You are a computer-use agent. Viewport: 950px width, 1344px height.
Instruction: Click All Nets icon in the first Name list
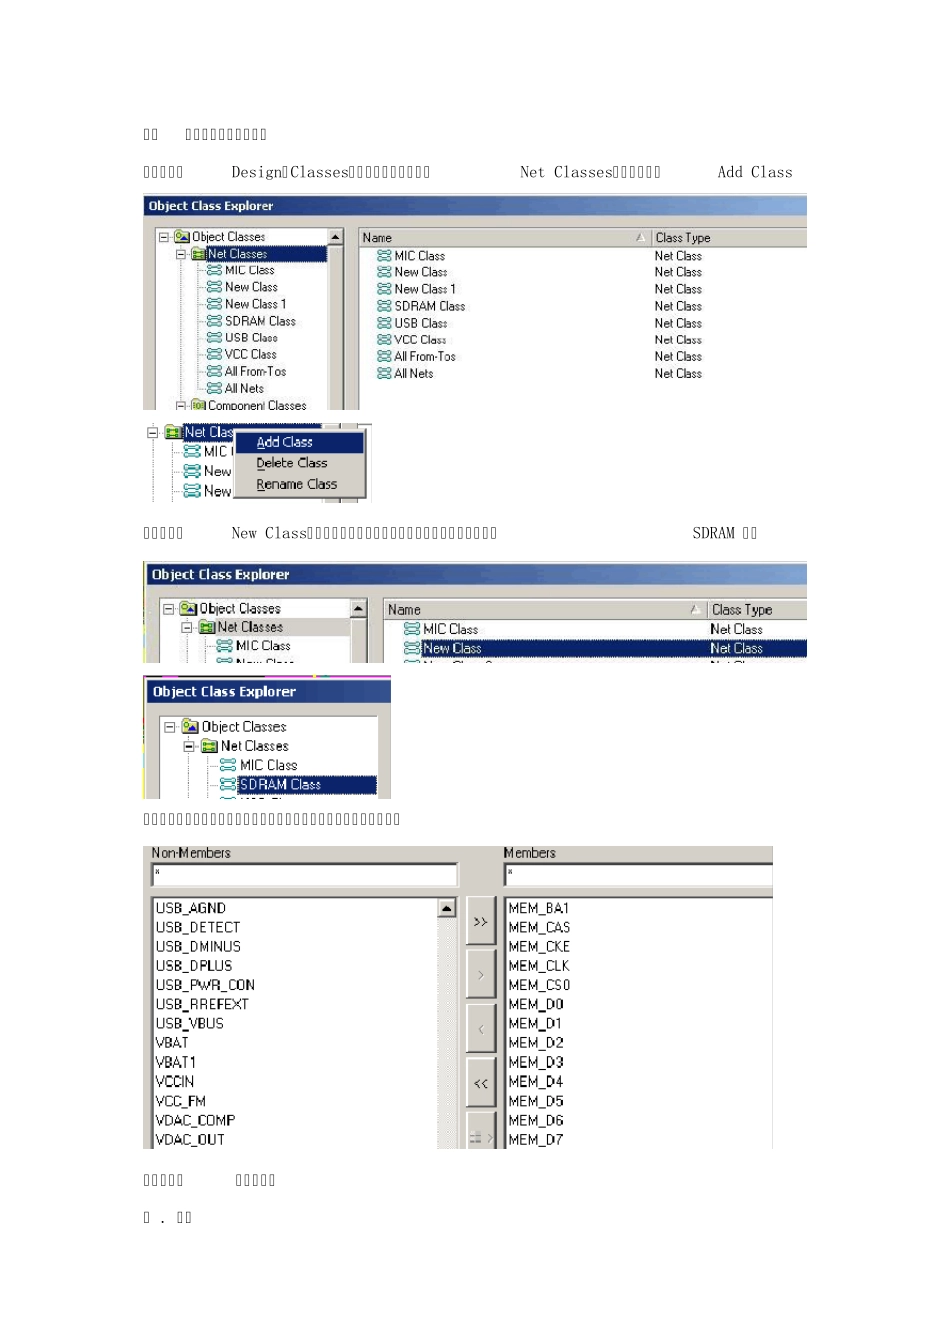384,373
